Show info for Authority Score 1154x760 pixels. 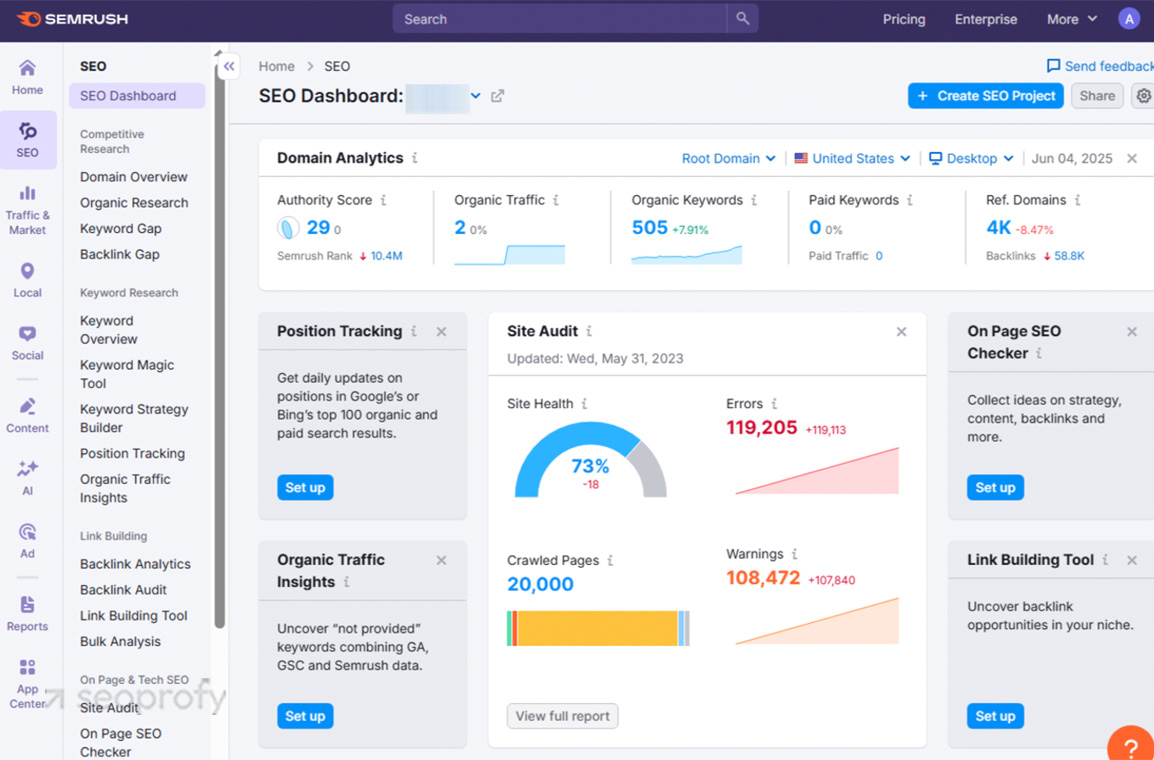pyautogui.click(x=383, y=200)
